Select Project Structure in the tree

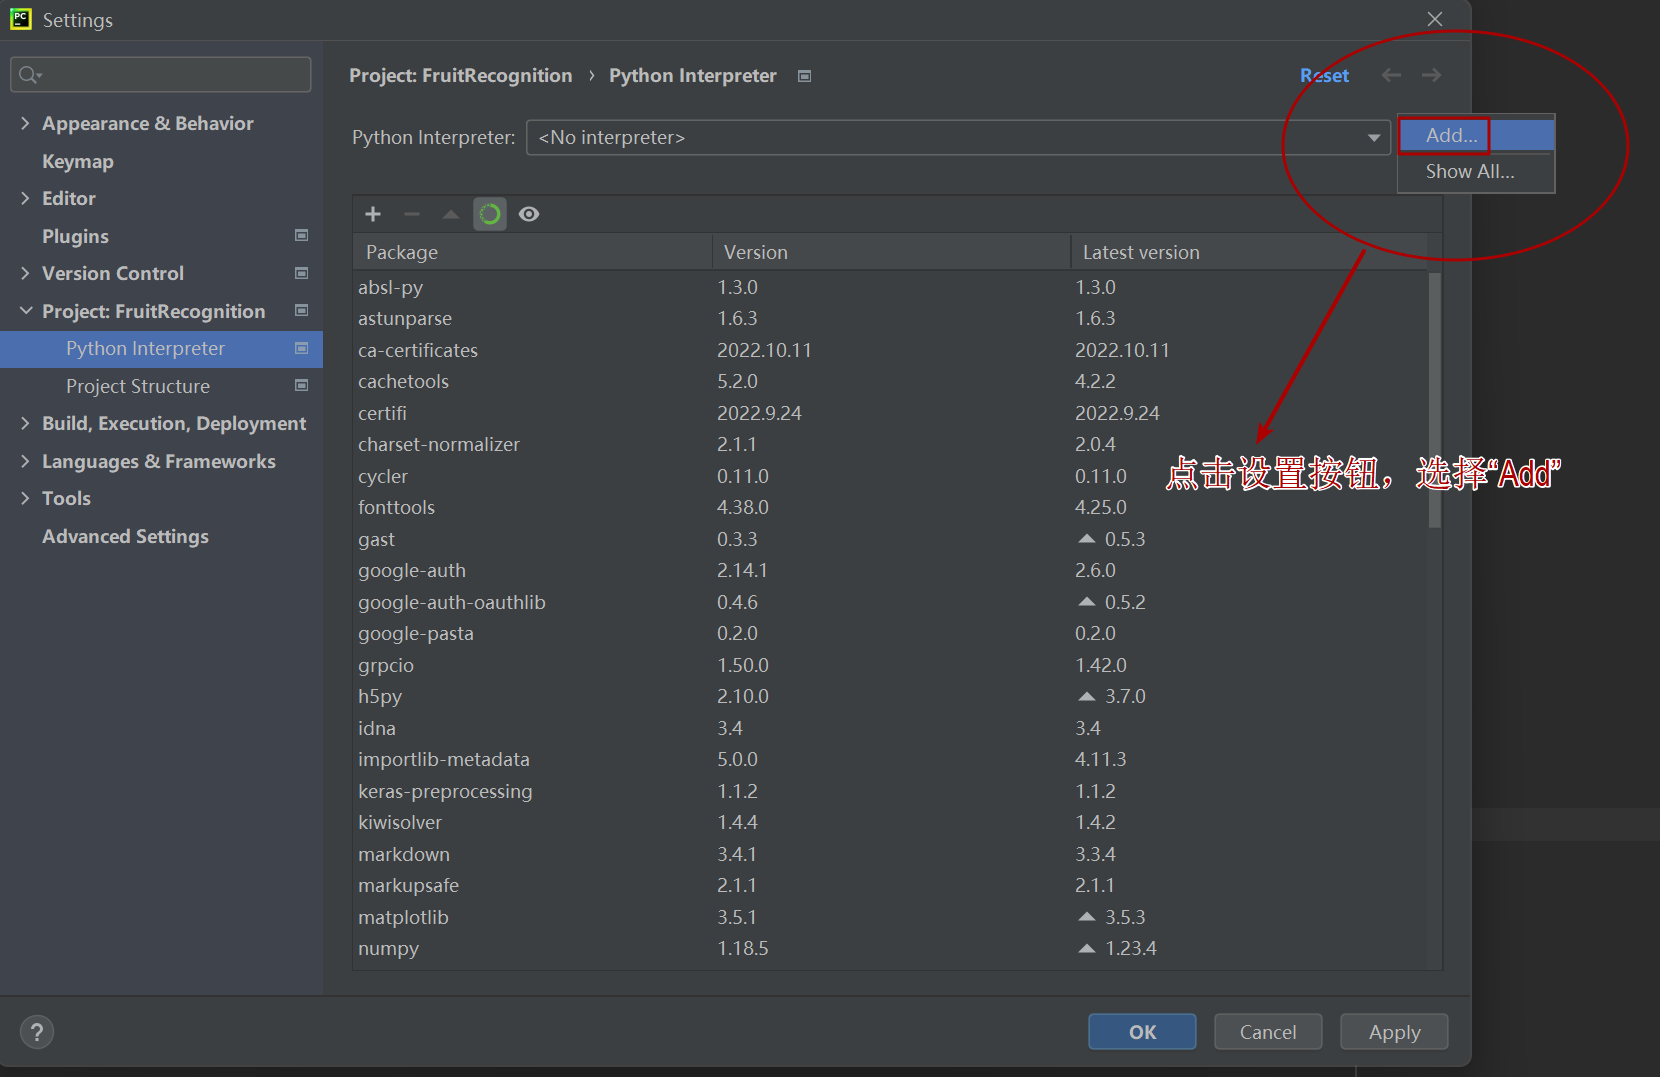138,386
